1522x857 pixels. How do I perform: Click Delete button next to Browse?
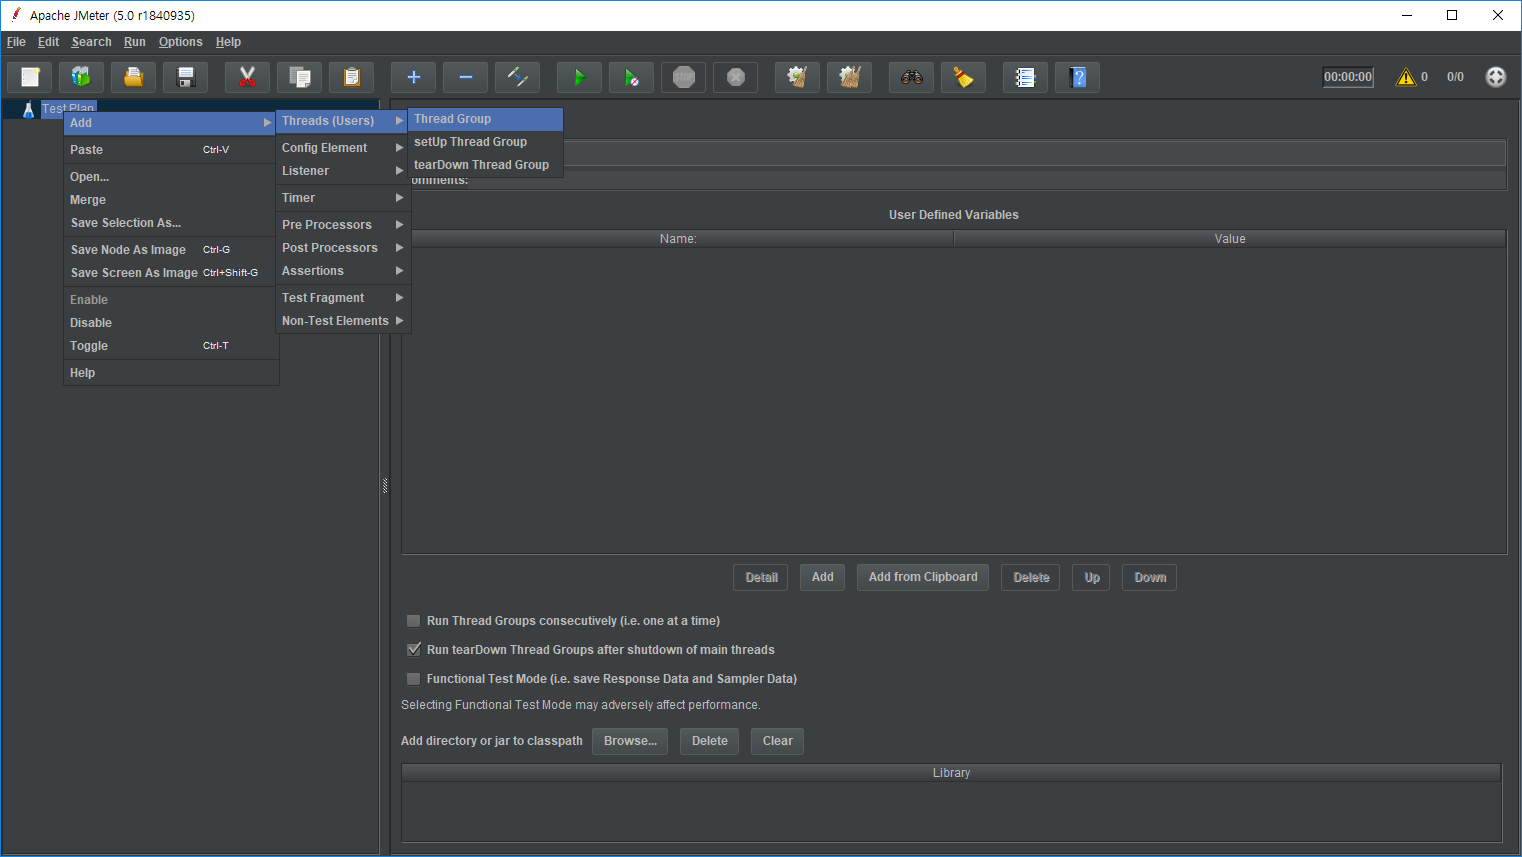[710, 741]
